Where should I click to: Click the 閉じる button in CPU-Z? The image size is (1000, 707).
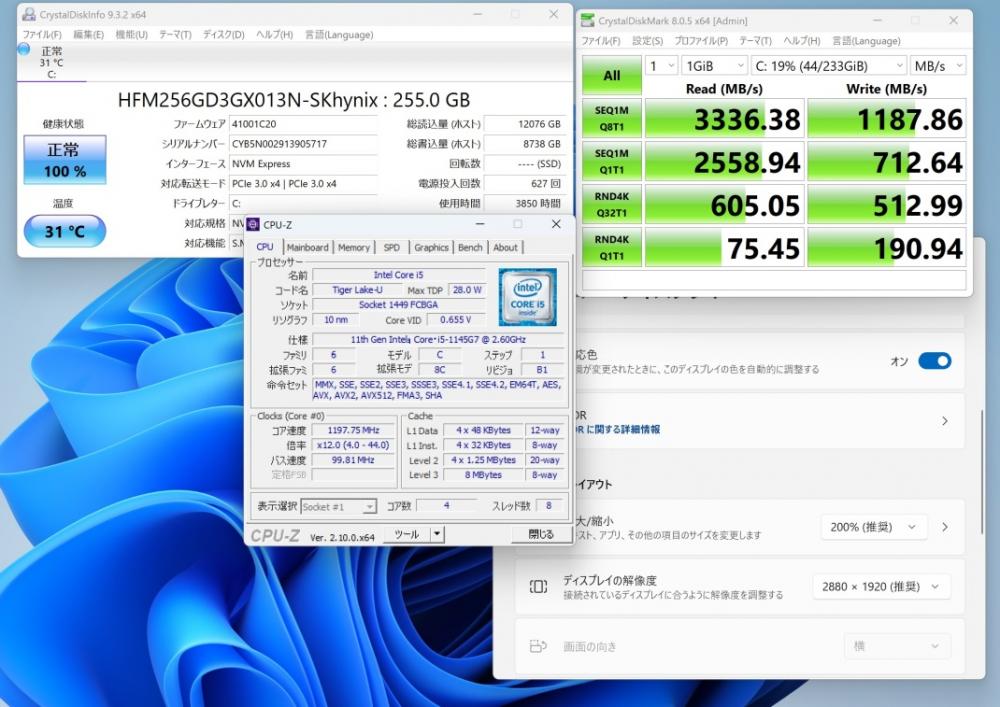[541, 534]
